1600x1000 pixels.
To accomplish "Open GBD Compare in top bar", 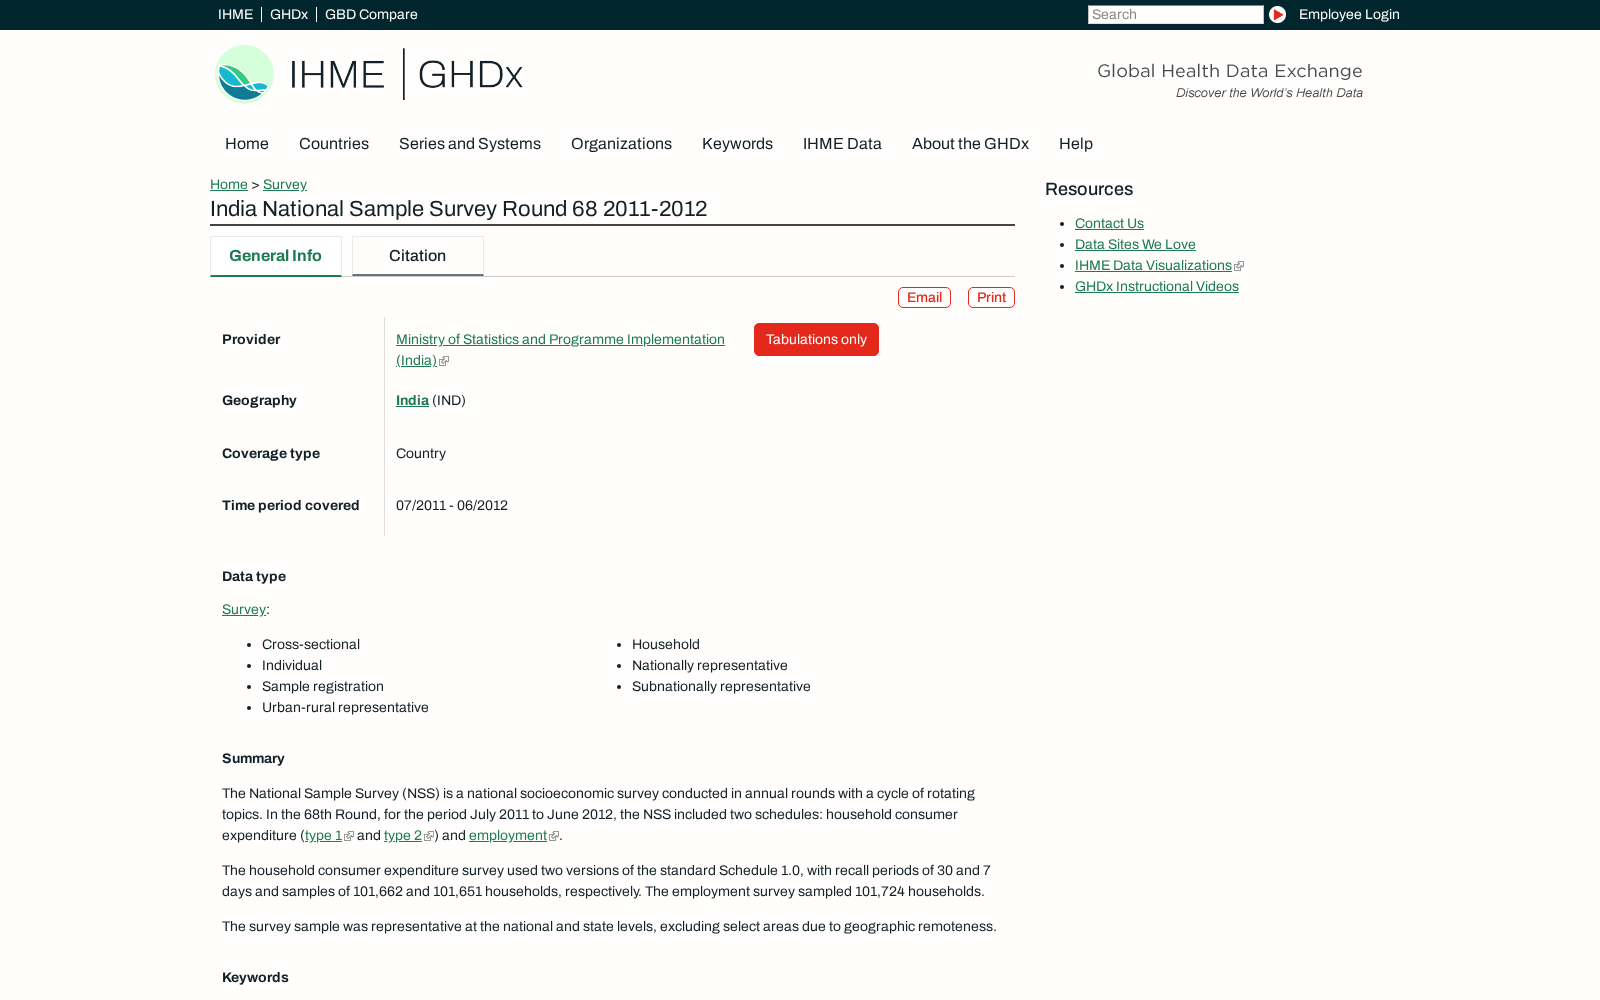I will 371,14.
